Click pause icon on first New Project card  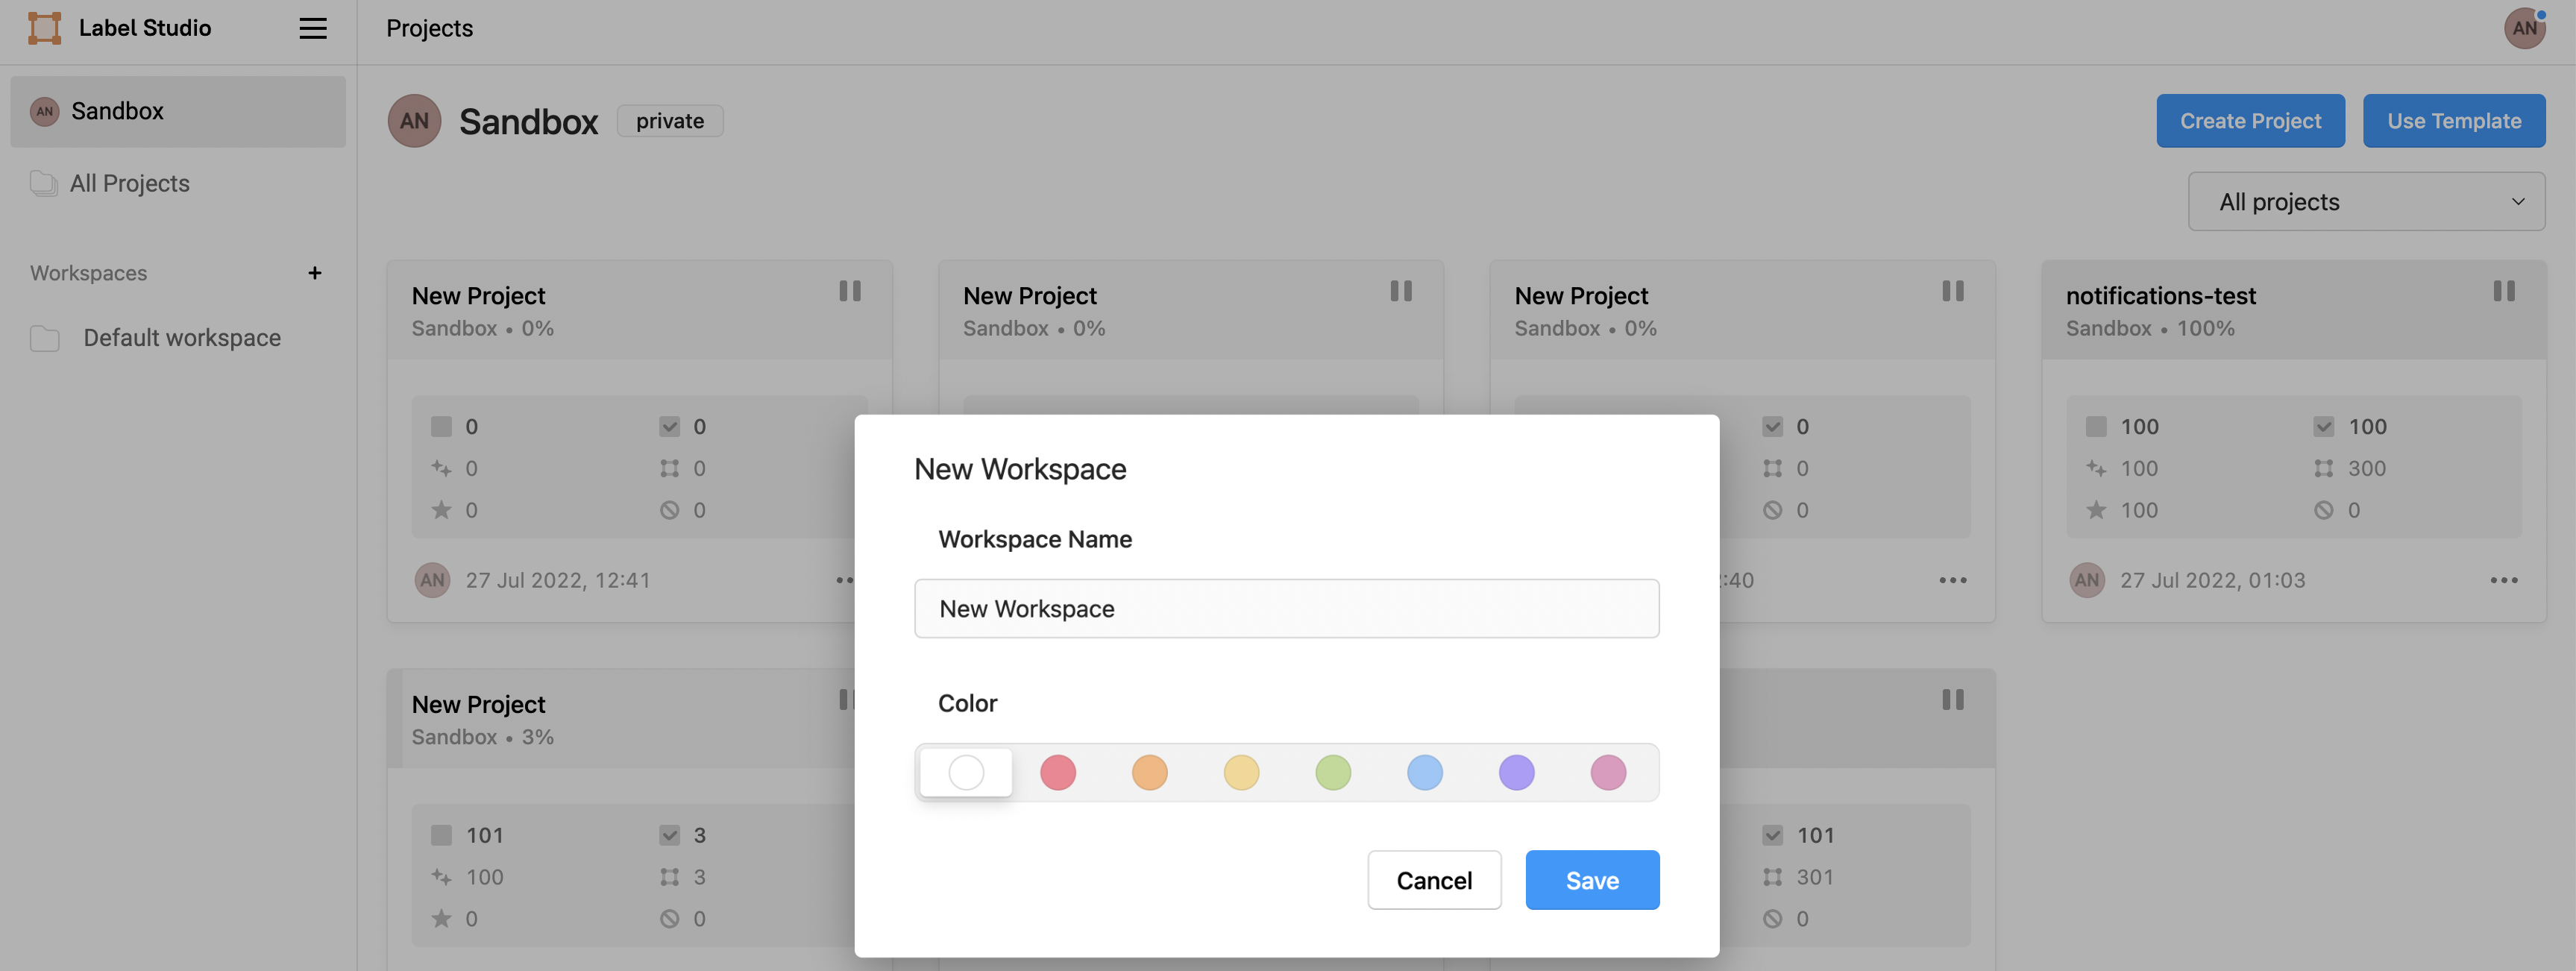coord(849,291)
